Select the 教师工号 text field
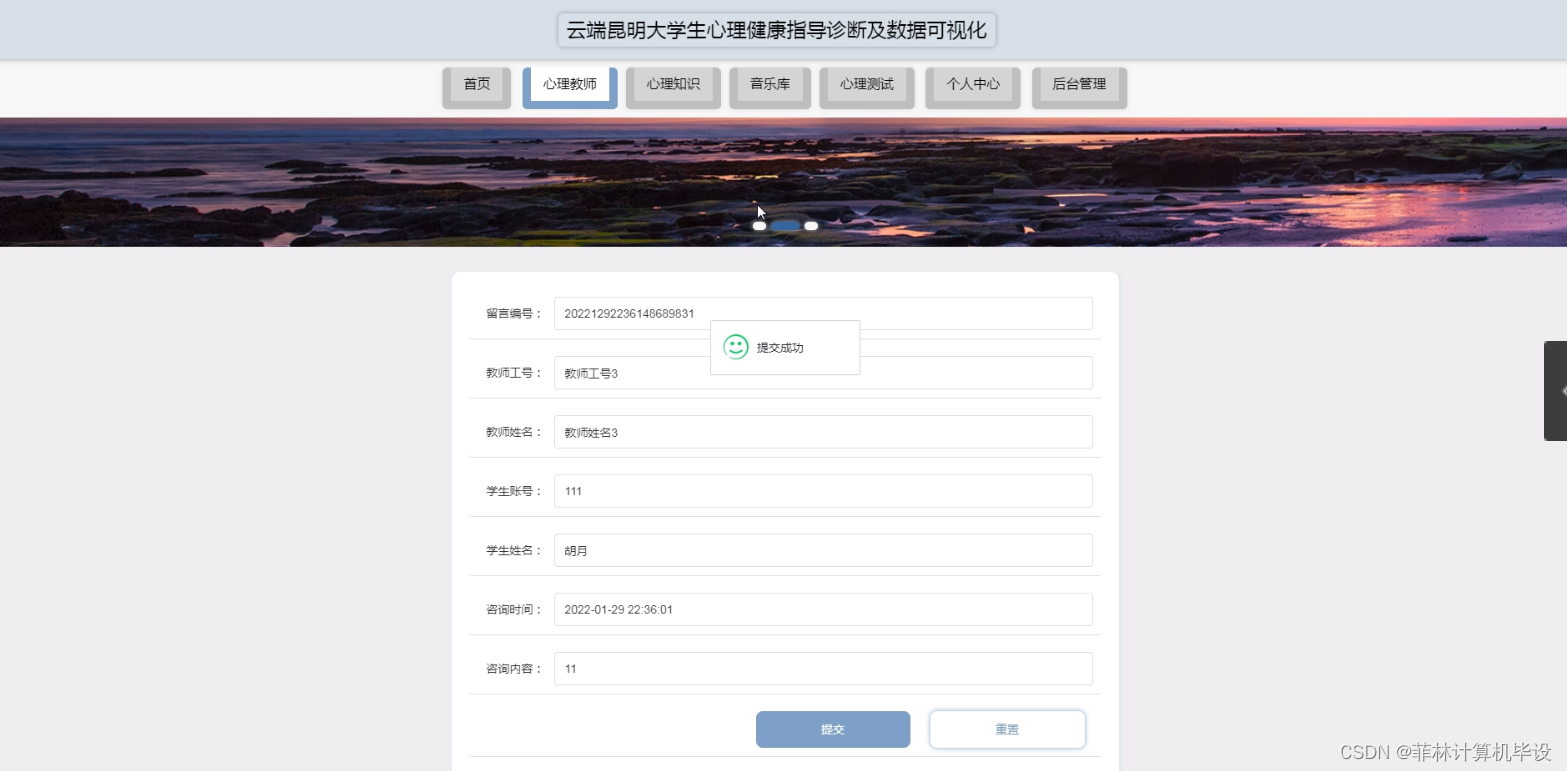Image resolution: width=1567 pixels, height=771 pixels. tap(822, 372)
